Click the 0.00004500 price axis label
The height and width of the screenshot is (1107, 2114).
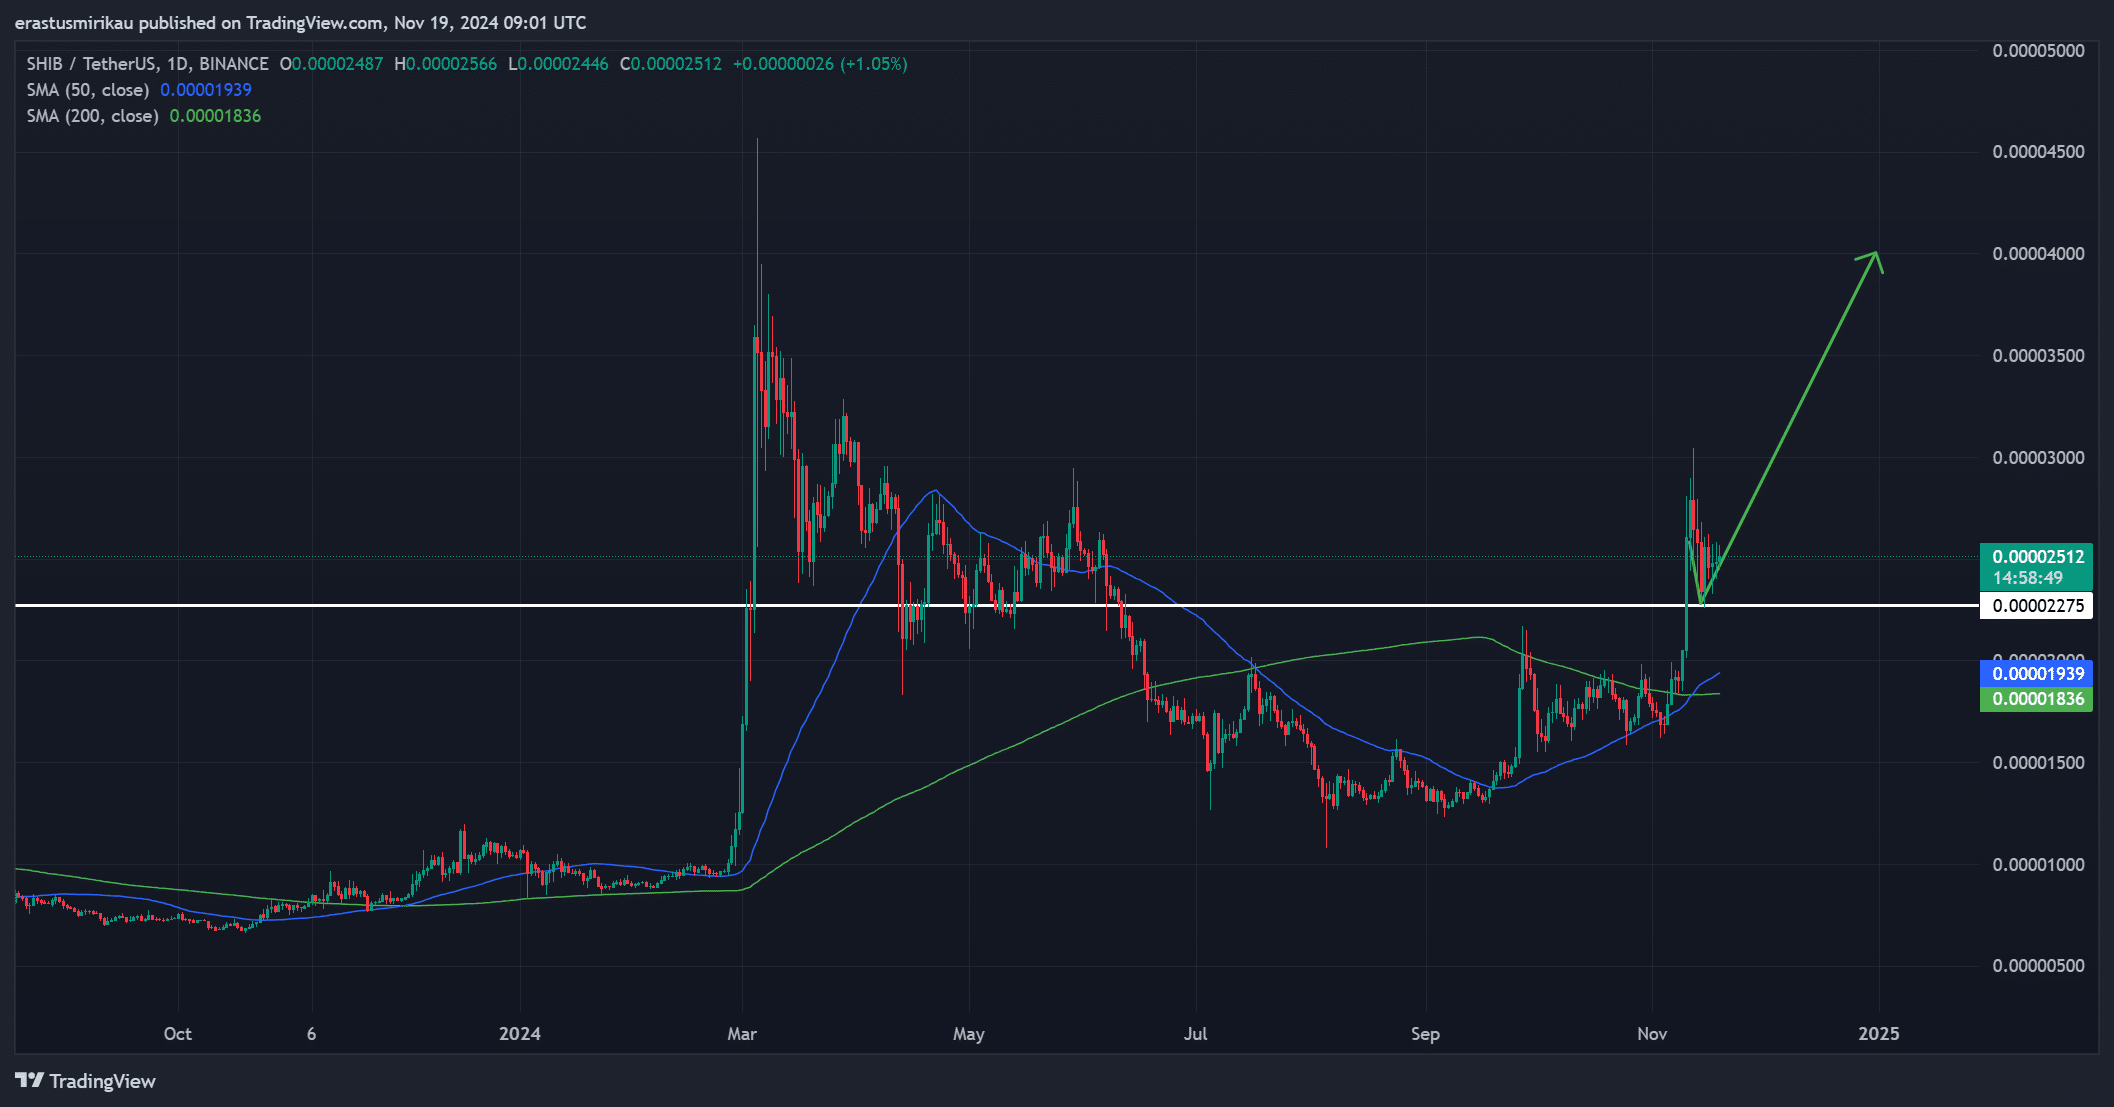tap(2038, 152)
